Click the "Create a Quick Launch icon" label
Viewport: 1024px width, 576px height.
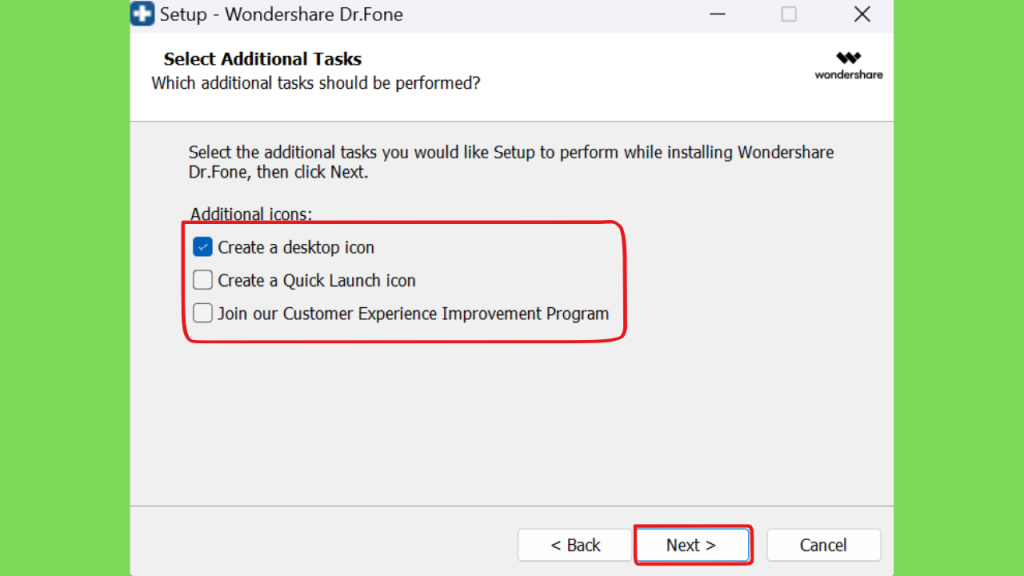pyautogui.click(x=317, y=280)
